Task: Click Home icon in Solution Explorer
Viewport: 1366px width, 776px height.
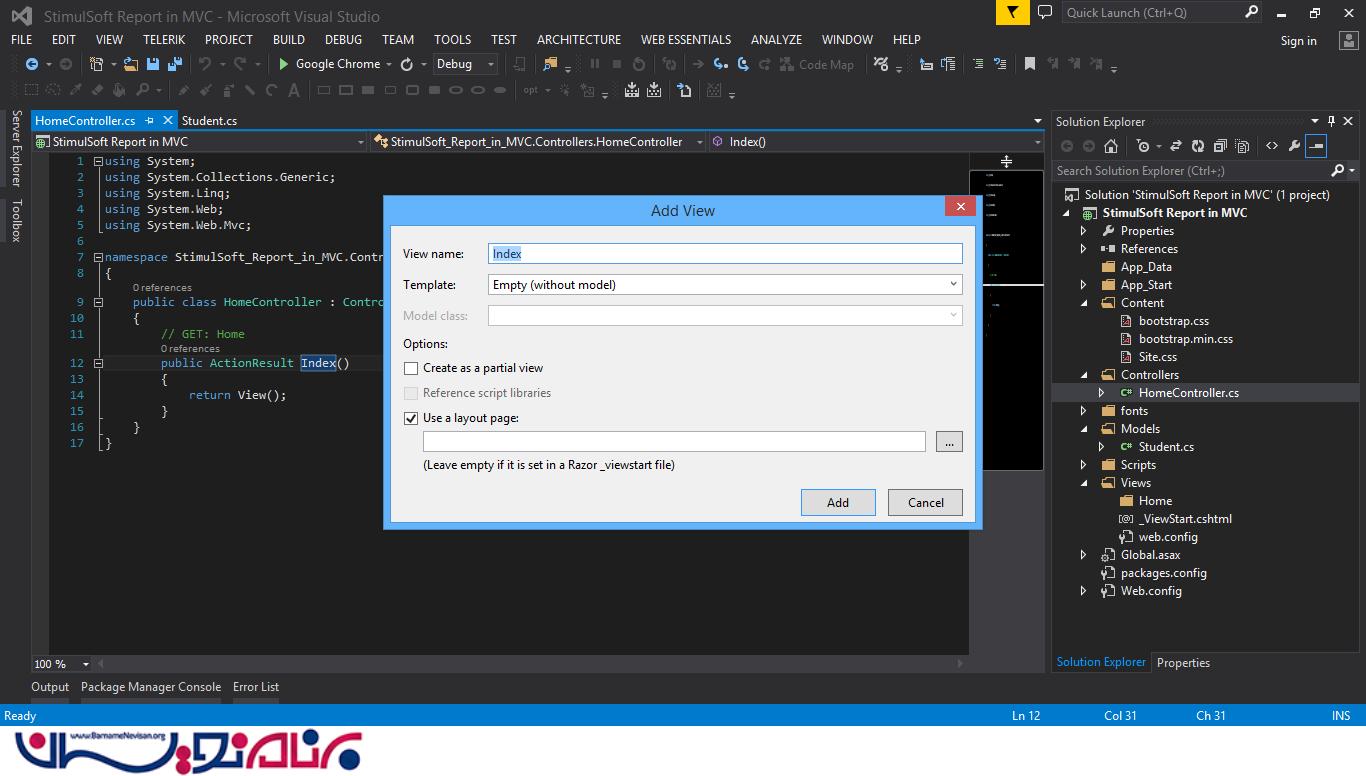Action: coord(1110,146)
